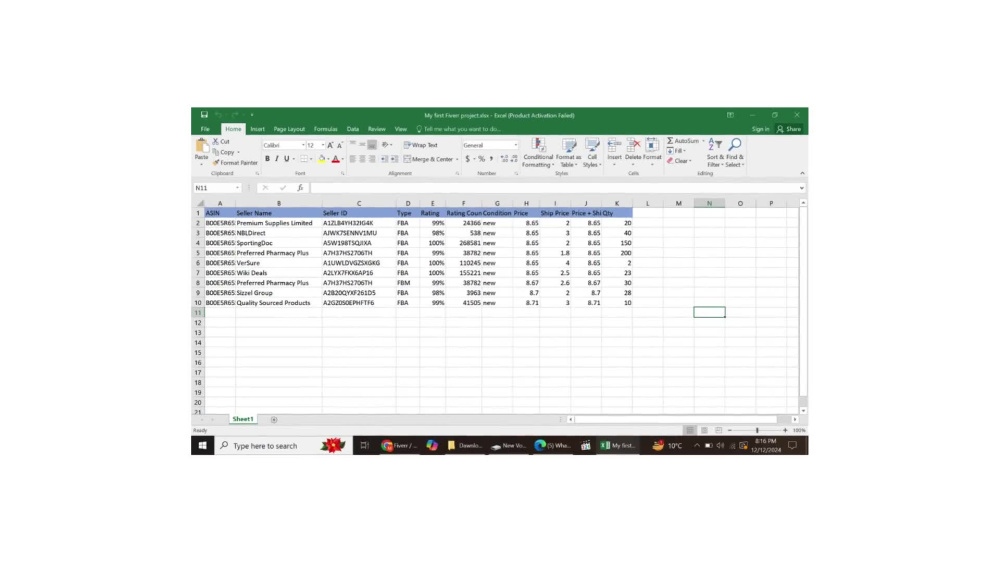Viewport: 1000px width, 563px height.
Task: Click the Orientation text angle icon
Action: (385, 145)
